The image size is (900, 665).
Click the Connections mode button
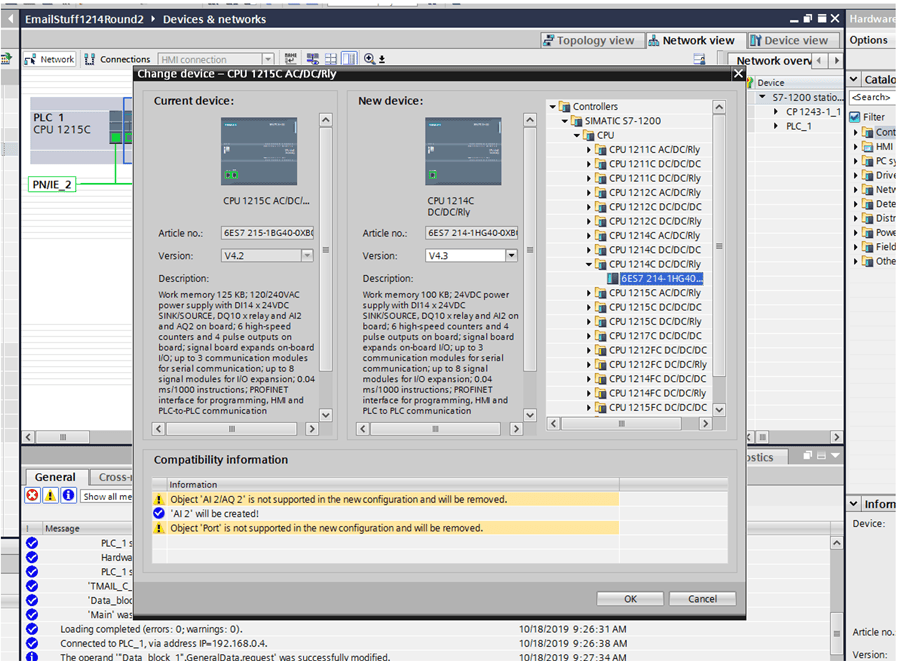117,59
